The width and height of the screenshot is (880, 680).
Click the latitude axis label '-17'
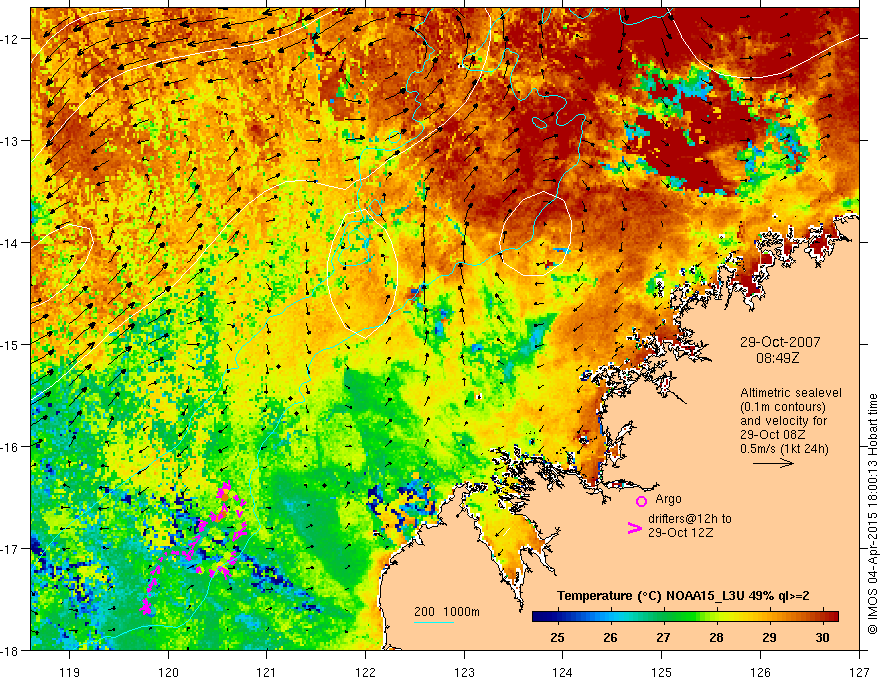[x=10, y=549]
